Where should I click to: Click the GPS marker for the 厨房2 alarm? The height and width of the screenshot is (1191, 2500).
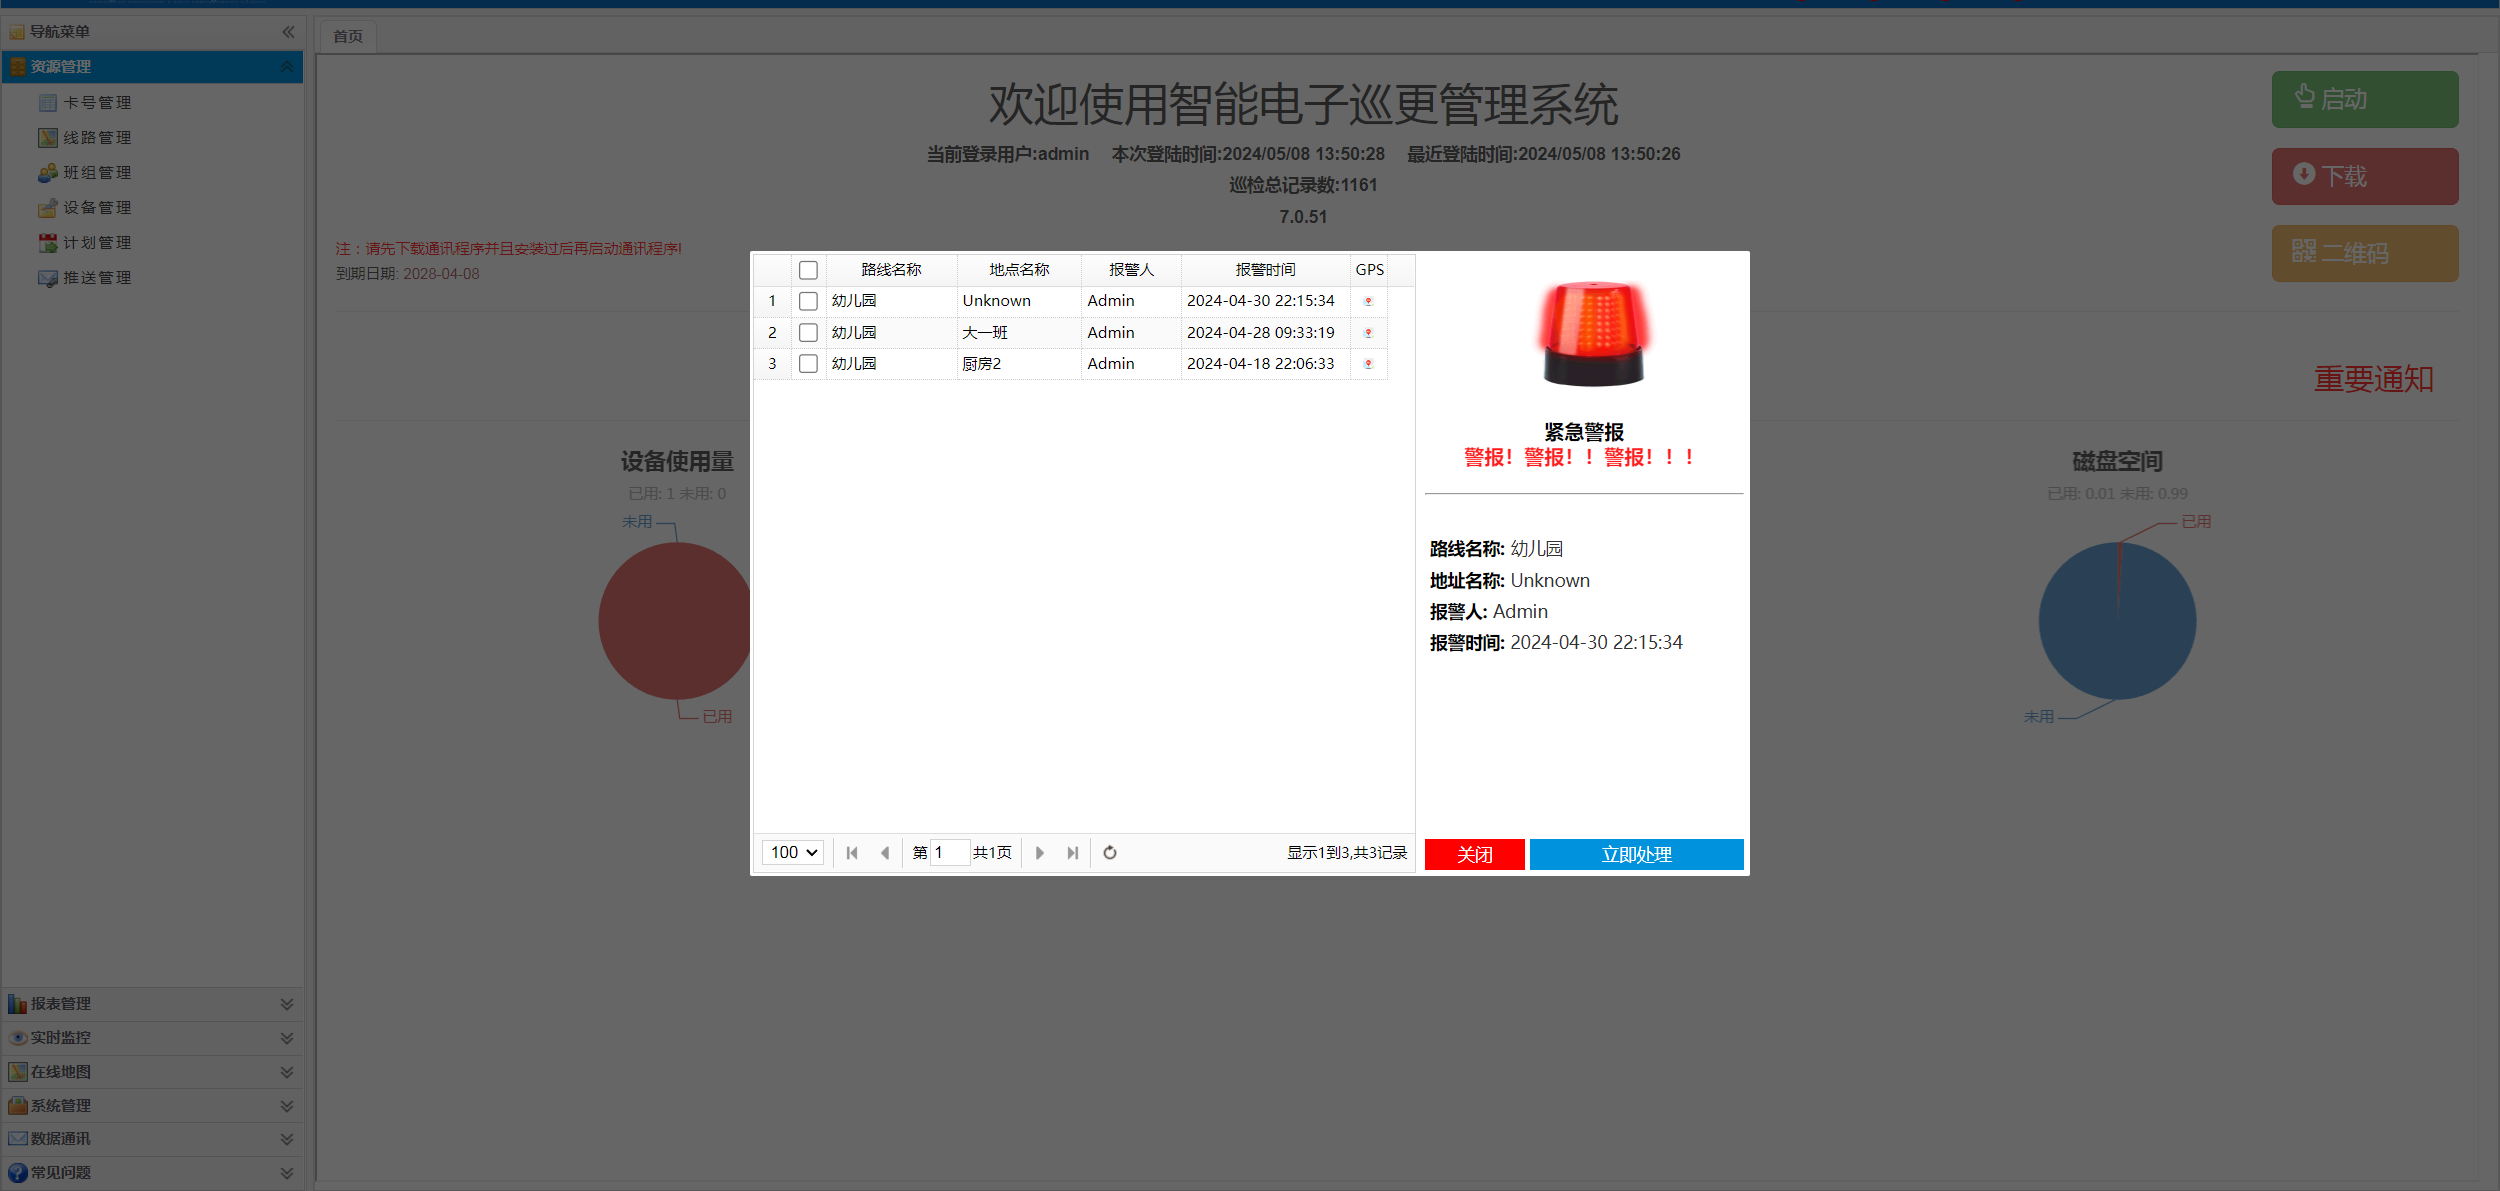coord(1368,364)
